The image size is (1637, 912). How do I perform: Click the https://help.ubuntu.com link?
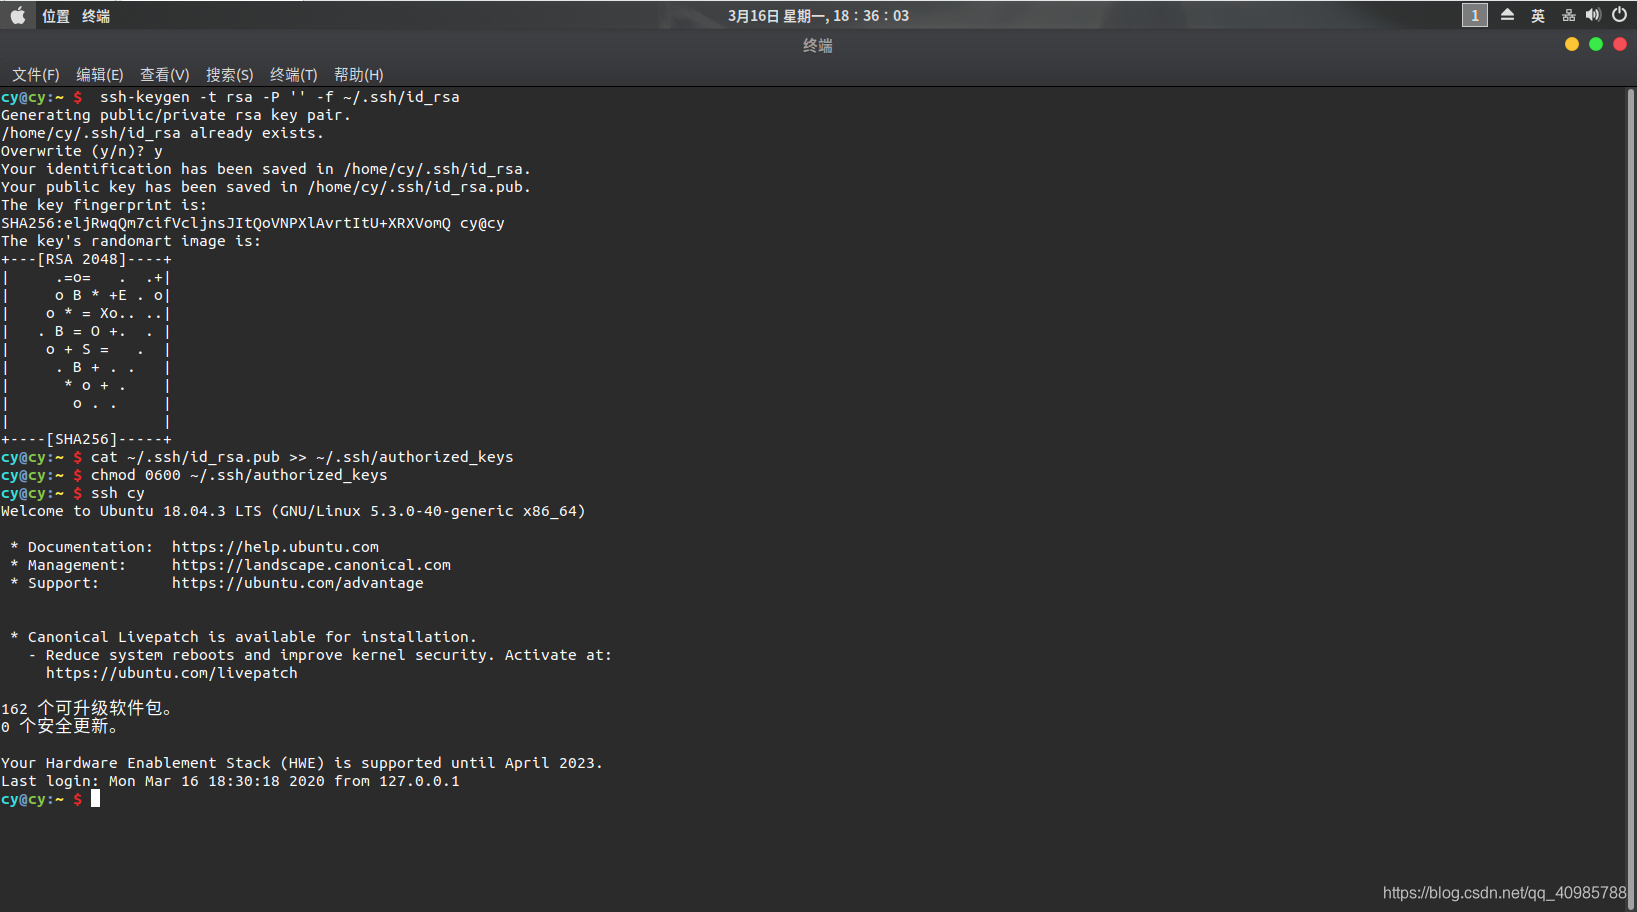(x=275, y=547)
